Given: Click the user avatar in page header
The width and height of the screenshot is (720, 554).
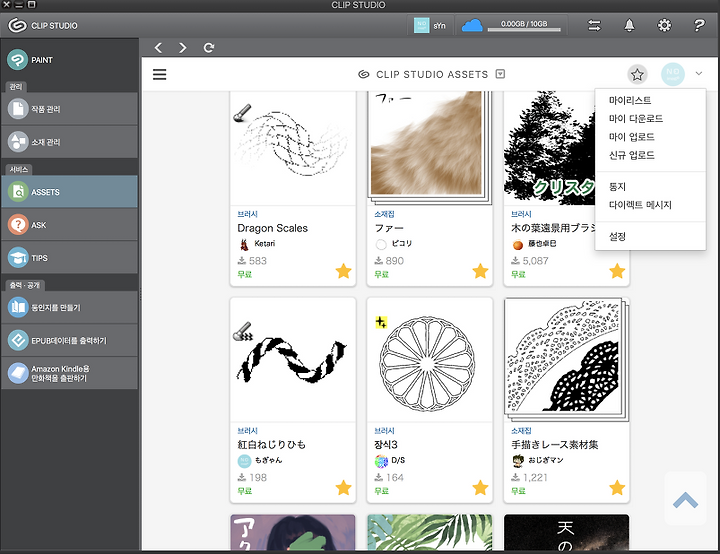Looking at the screenshot, I should (673, 74).
